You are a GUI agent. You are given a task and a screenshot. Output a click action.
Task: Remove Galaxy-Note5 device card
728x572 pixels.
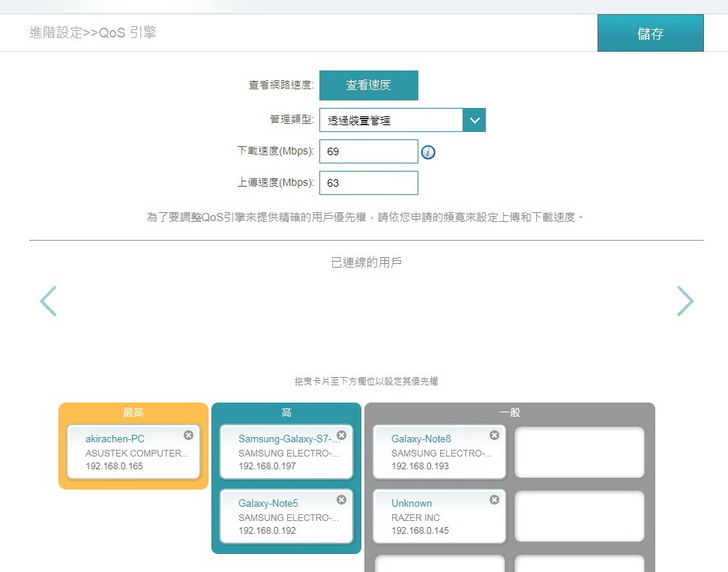click(341, 499)
